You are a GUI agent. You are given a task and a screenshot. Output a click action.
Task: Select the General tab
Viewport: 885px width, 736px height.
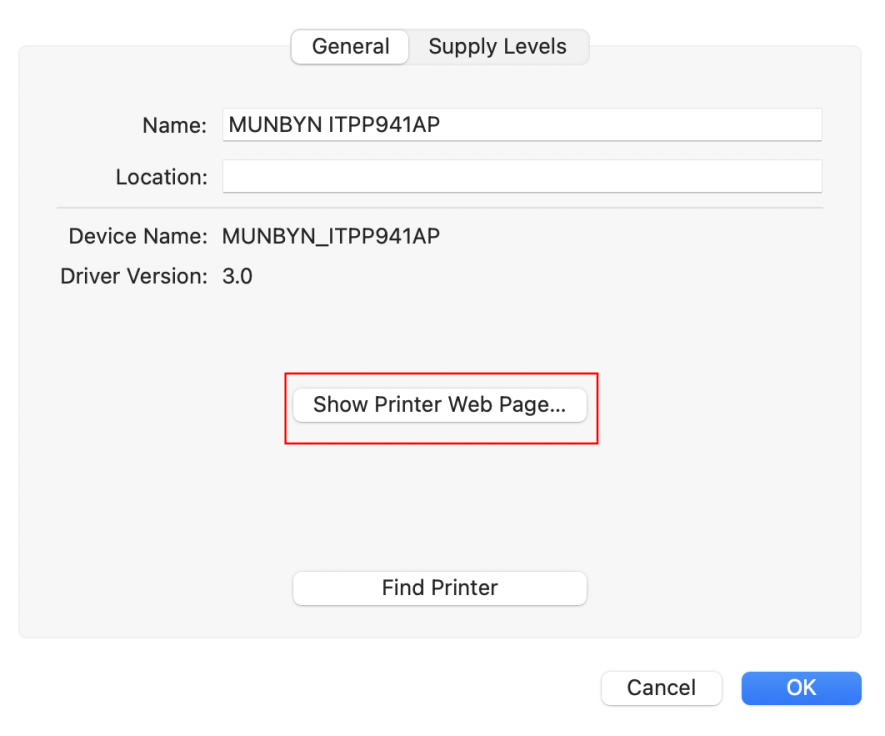click(350, 46)
